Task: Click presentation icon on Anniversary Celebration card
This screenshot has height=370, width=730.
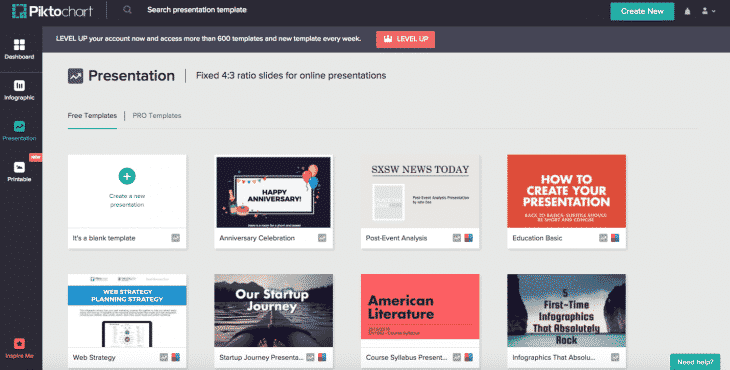Action: pyautogui.click(x=322, y=238)
